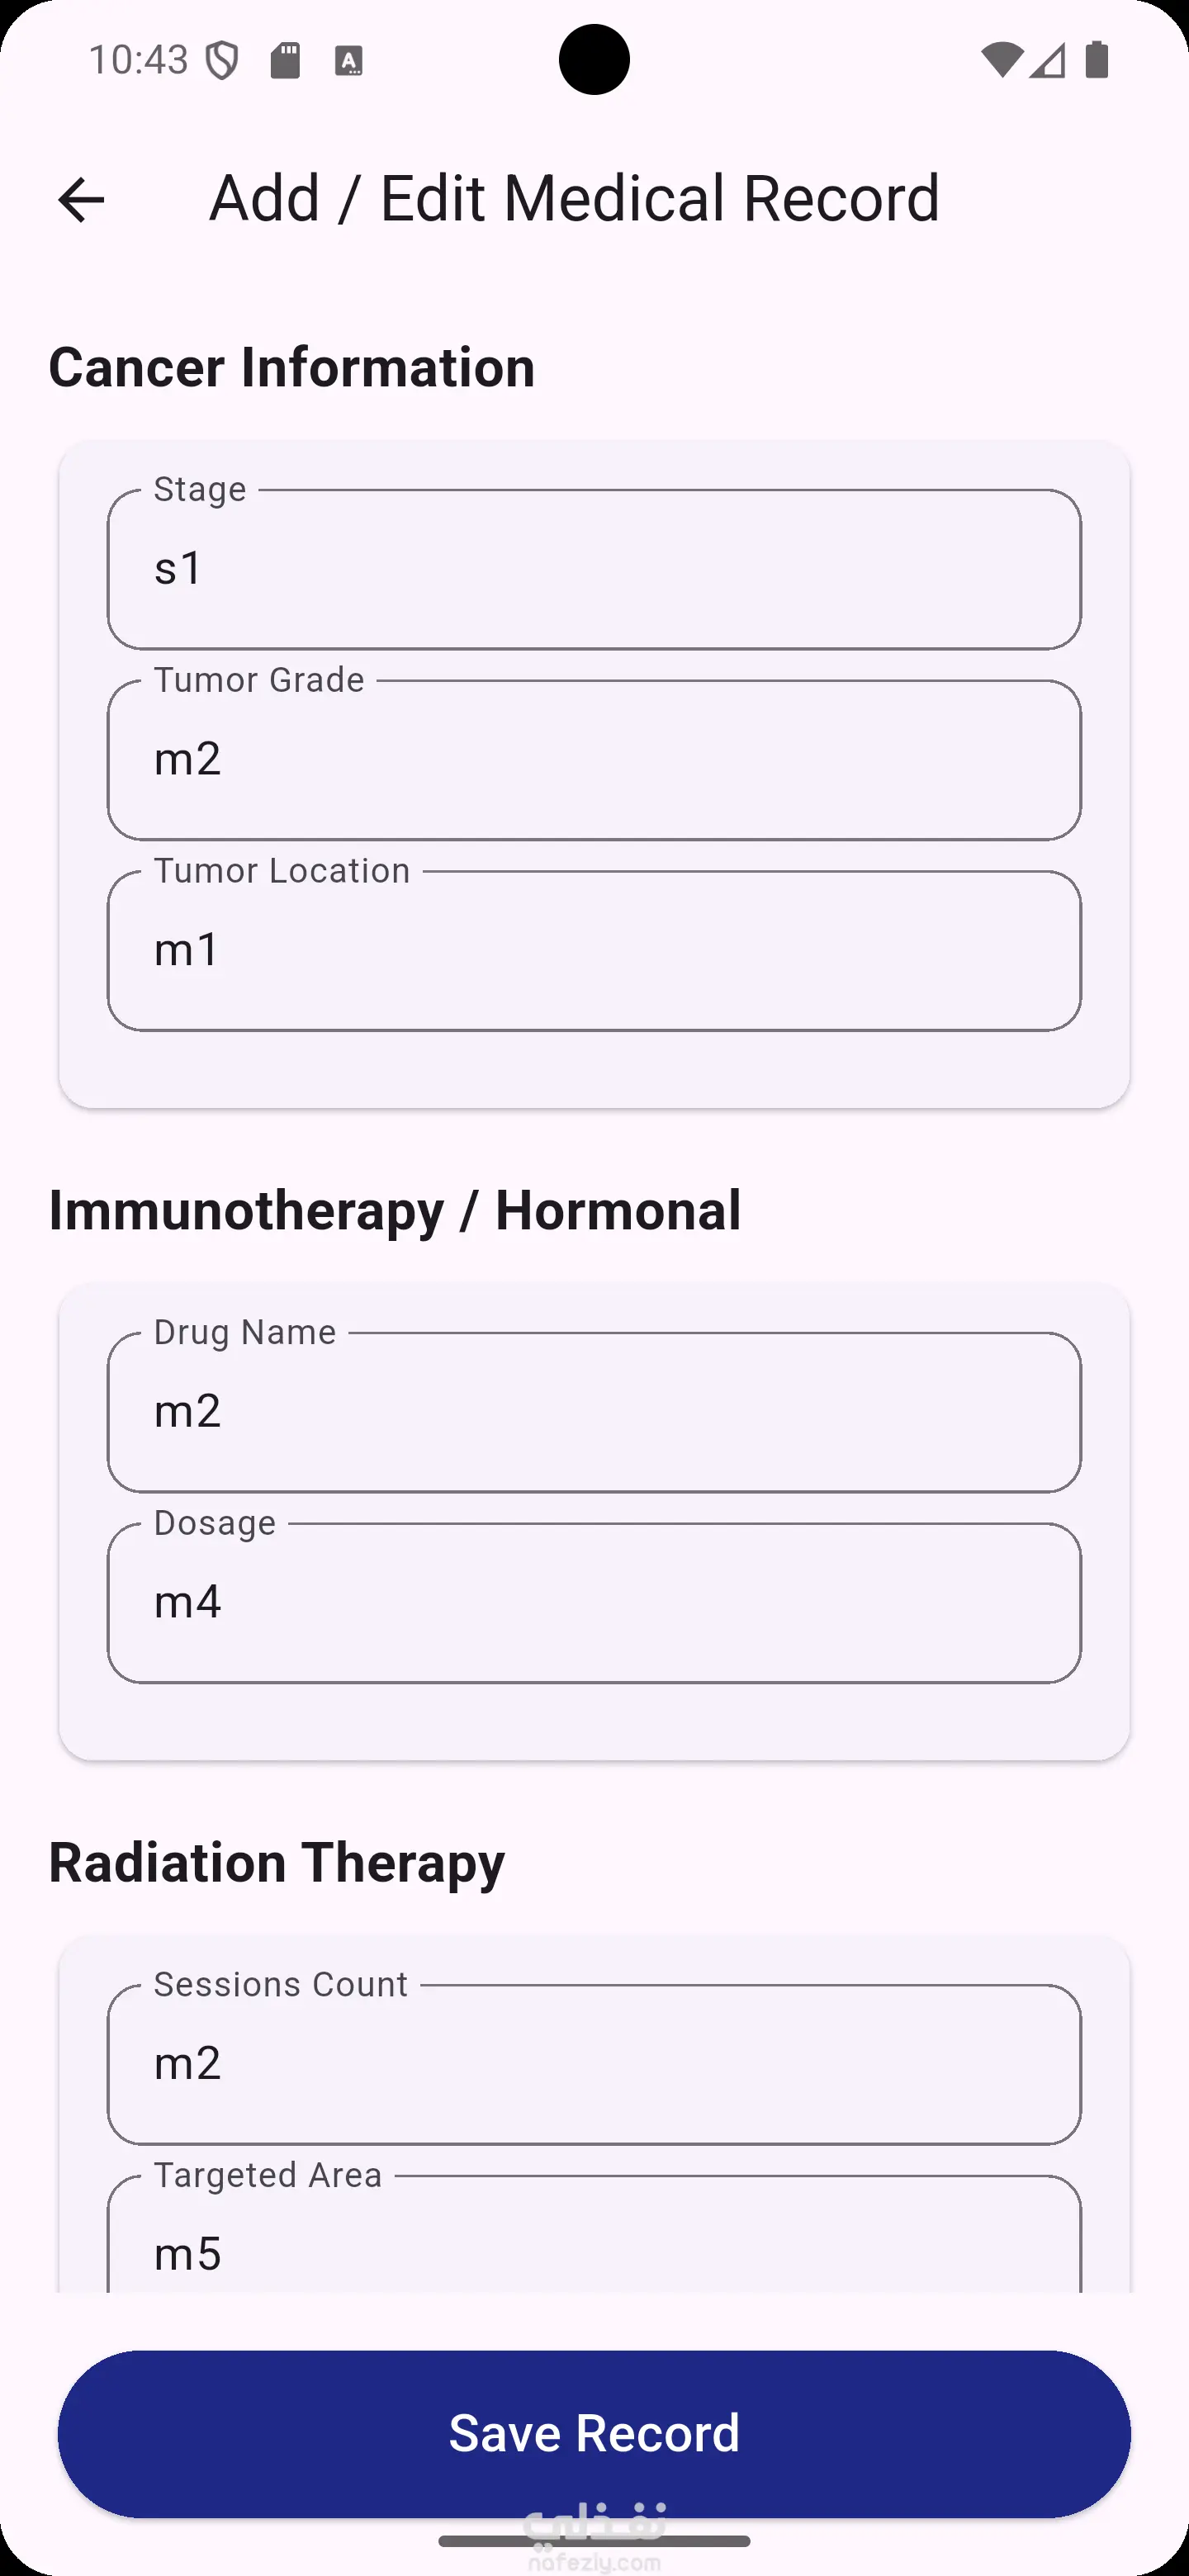
Task: Tap the shield icon in status bar
Action: [222, 61]
